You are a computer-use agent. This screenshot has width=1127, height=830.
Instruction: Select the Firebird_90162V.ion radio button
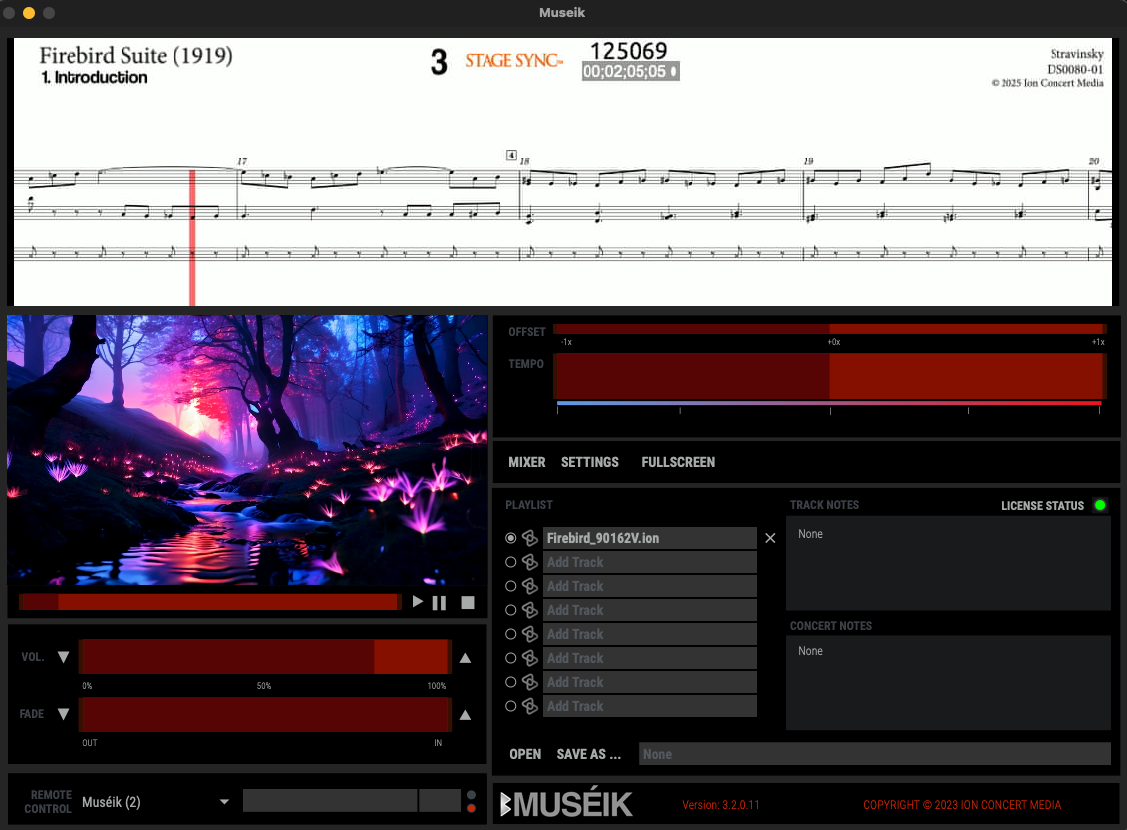tap(510, 538)
